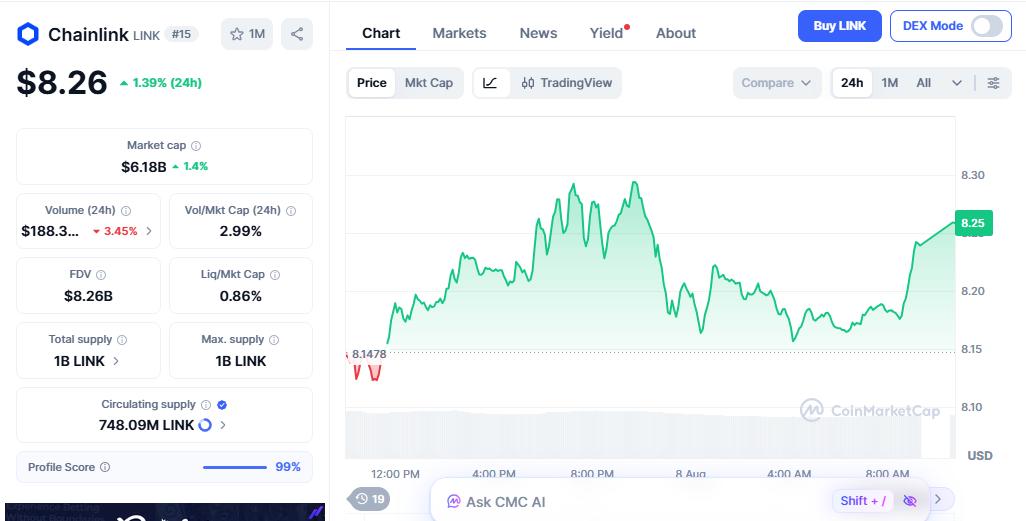Expand Volume (24h) details chevron
1026x521 pixels.
(x=149, y=231)
